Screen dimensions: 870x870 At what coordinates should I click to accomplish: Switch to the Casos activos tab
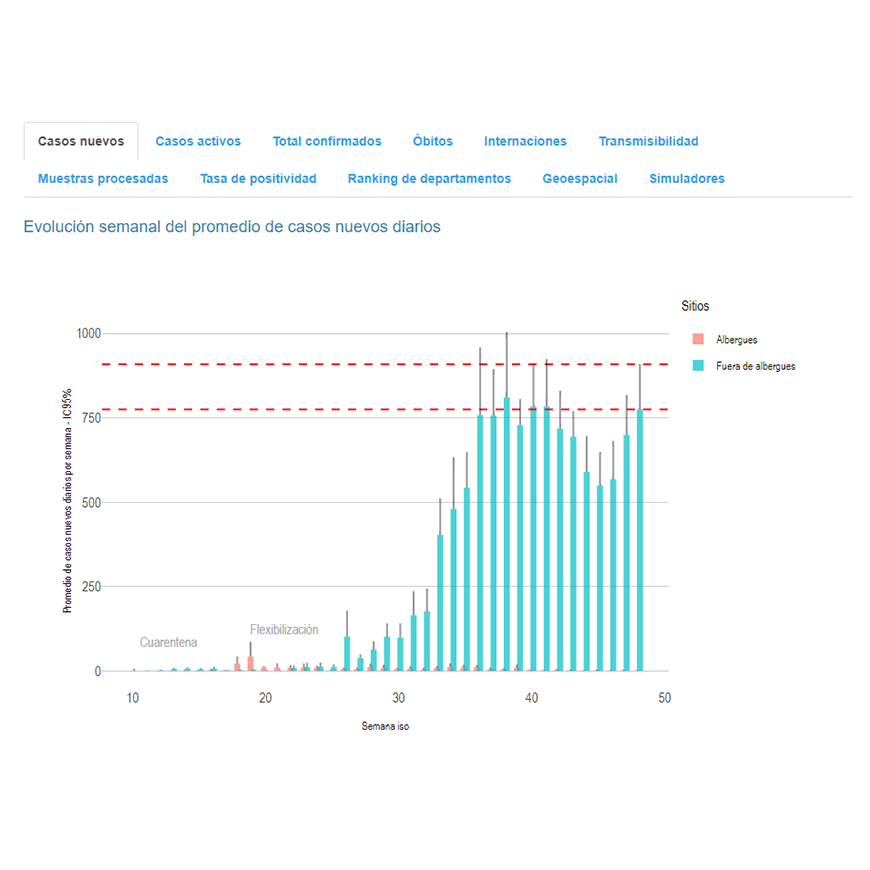(198, 141)
